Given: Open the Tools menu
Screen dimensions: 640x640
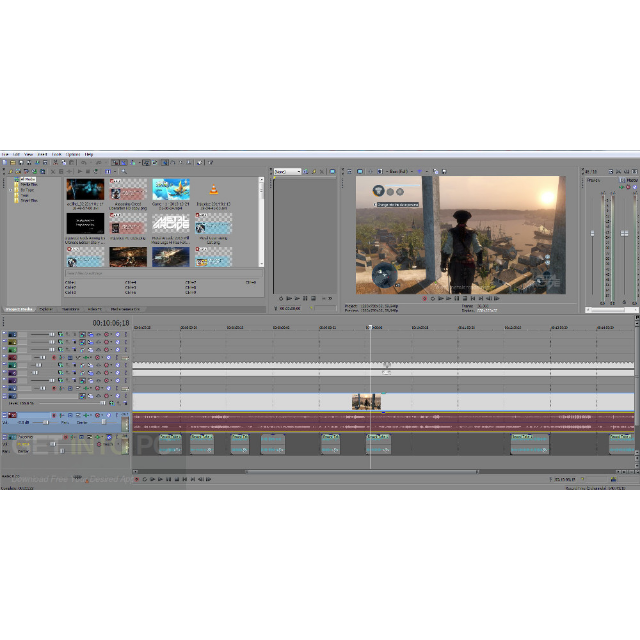Looking at the screenshot, I should pos(57,155).
